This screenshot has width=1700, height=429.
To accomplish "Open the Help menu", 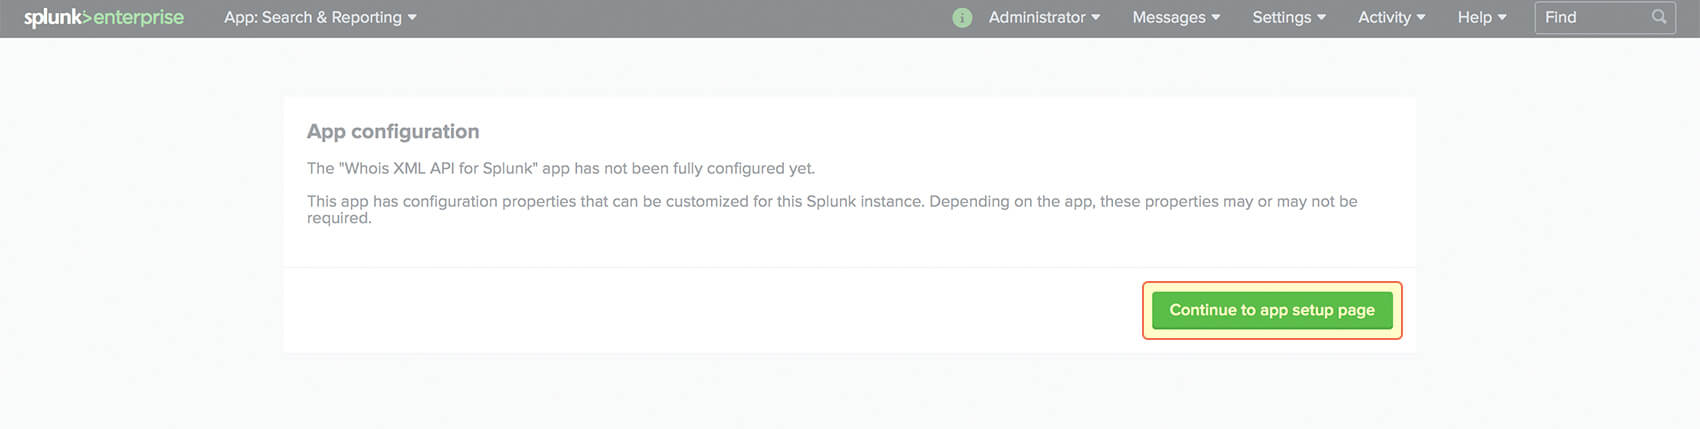I will 1481,17.
